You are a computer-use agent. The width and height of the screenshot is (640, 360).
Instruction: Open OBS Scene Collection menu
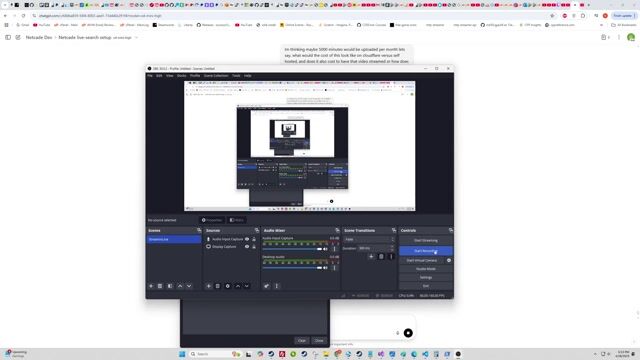click(x=216, y=76)
